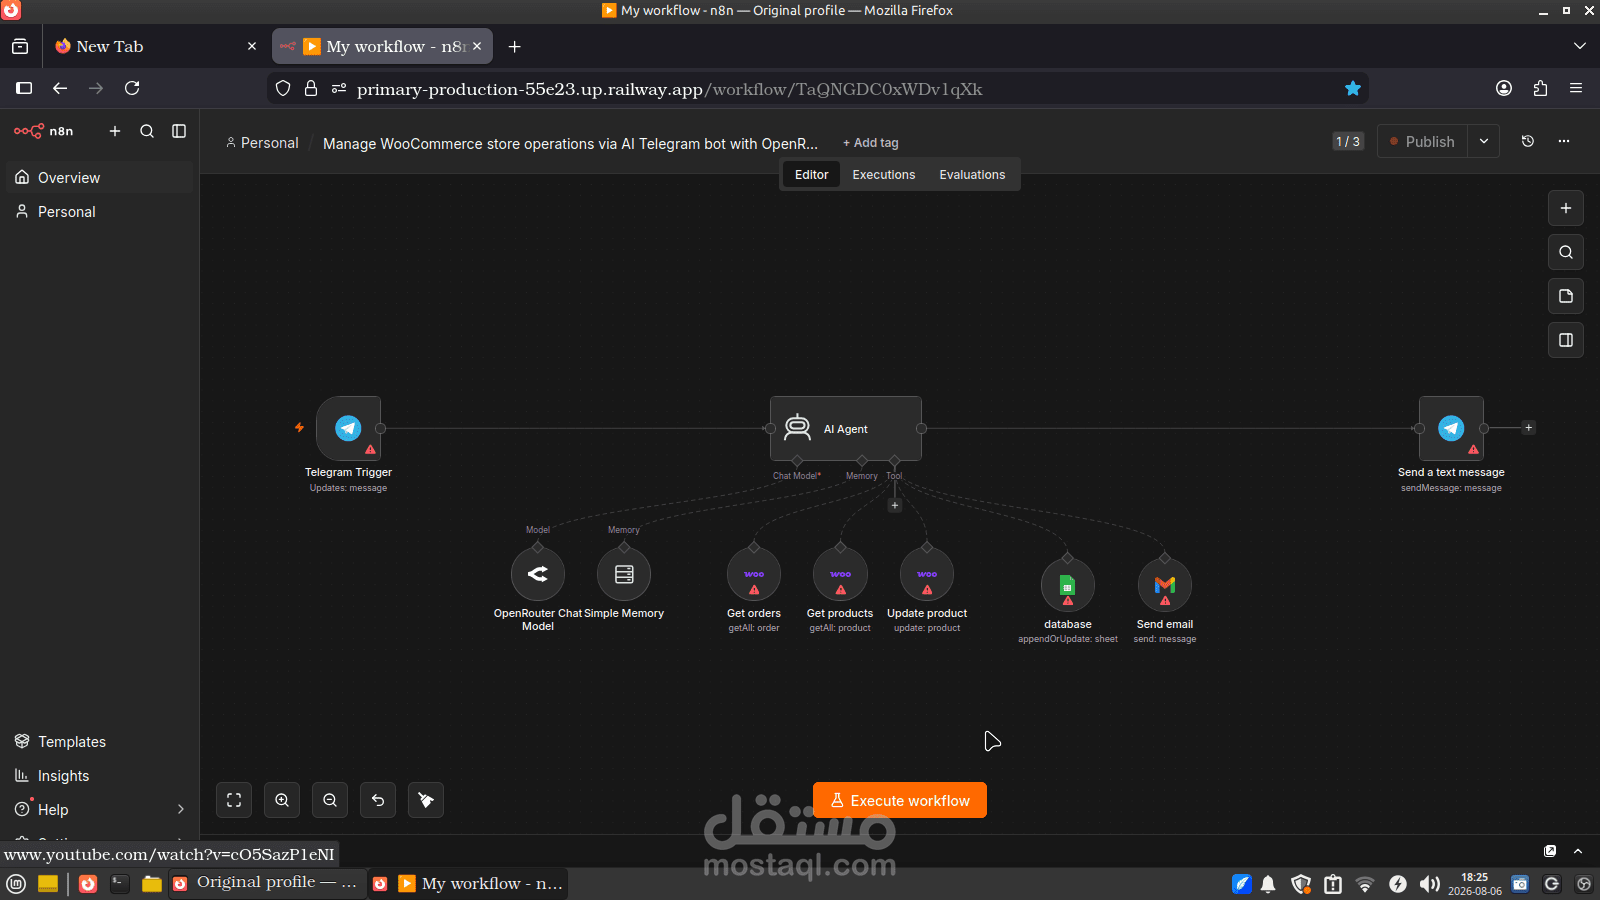This screenshot has height=900, width=1600.
Task: Open the Send a text message node
Action: [x=1451, y=428]
